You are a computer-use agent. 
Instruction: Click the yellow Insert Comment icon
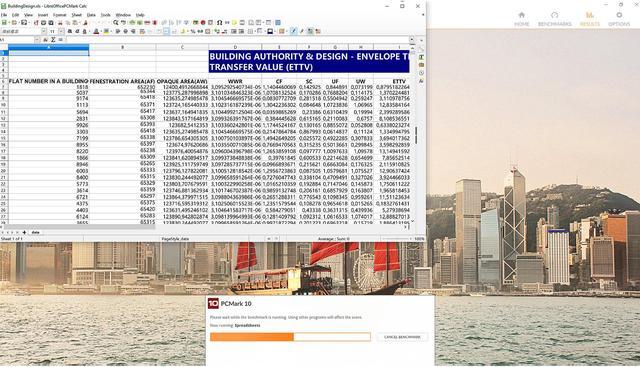pos(234,22)
